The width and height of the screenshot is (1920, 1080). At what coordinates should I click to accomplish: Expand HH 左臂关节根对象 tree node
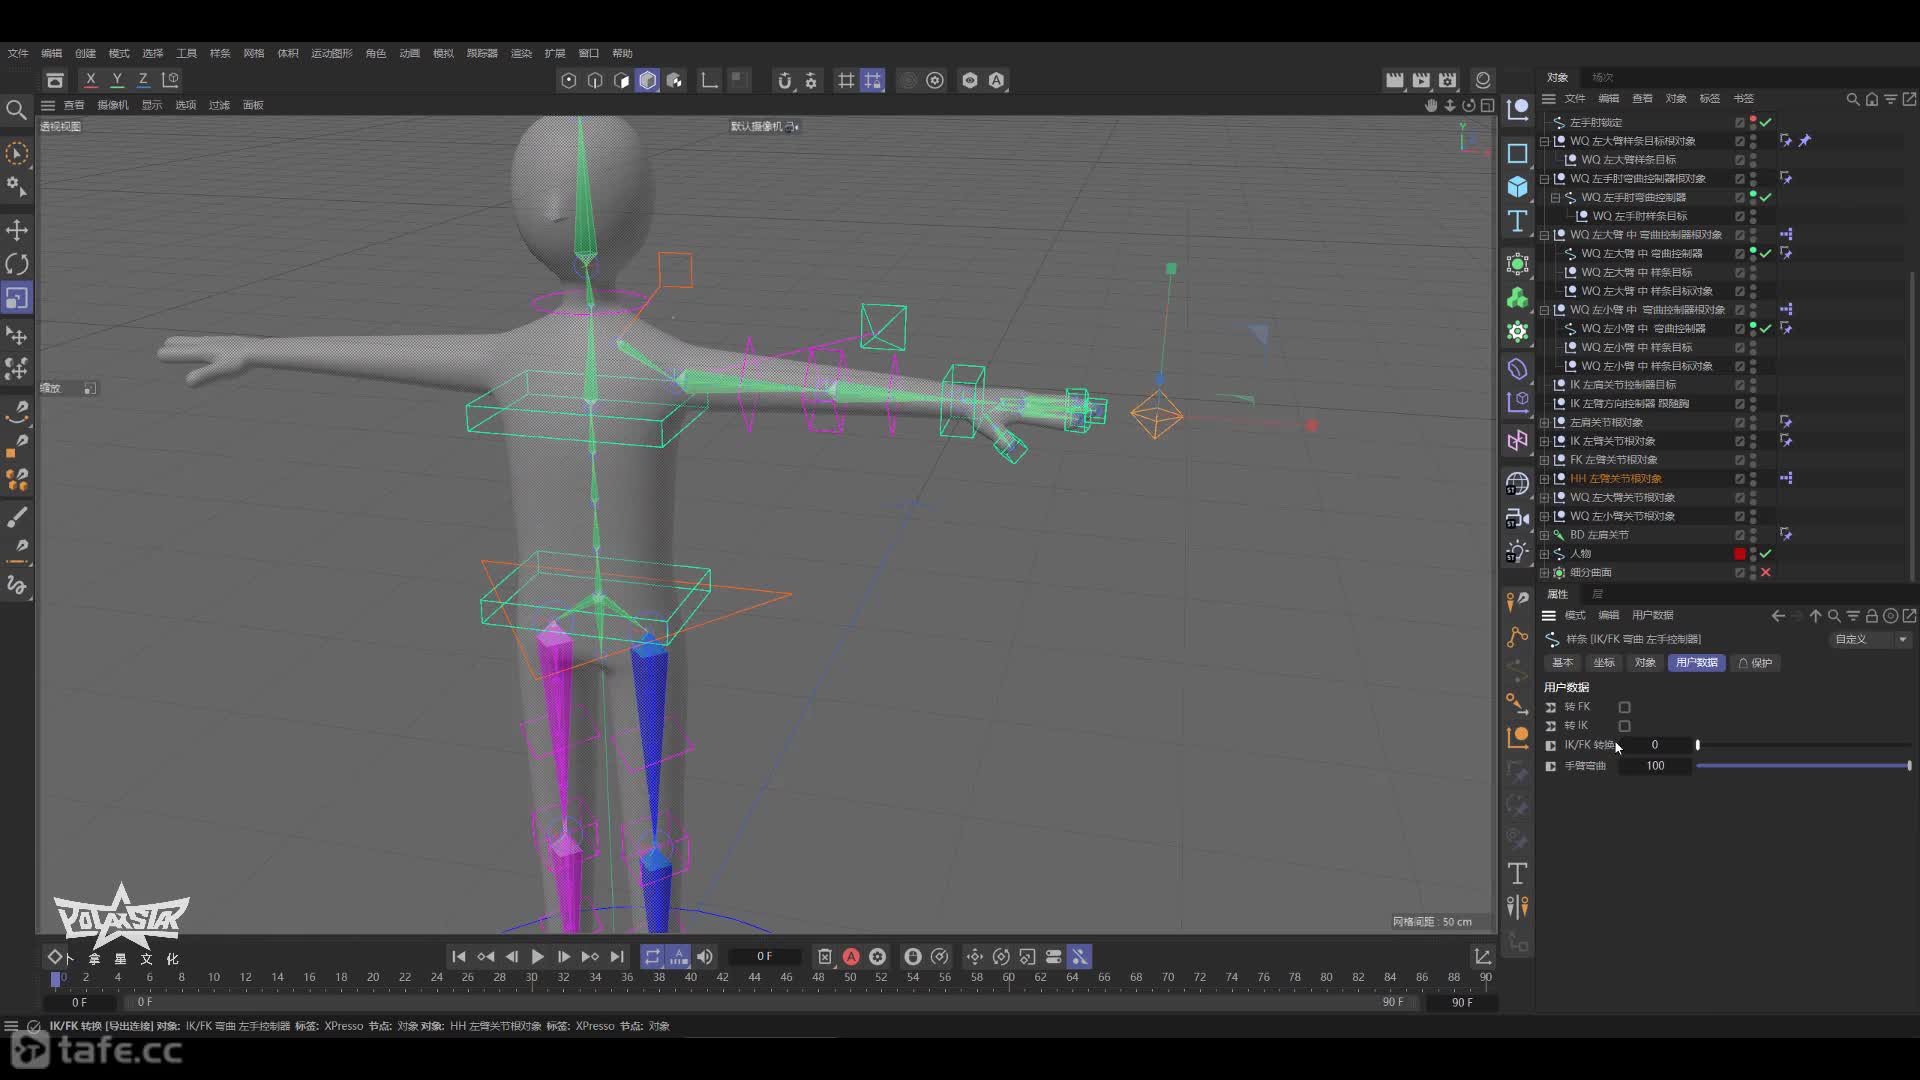tap(1545, 479)
